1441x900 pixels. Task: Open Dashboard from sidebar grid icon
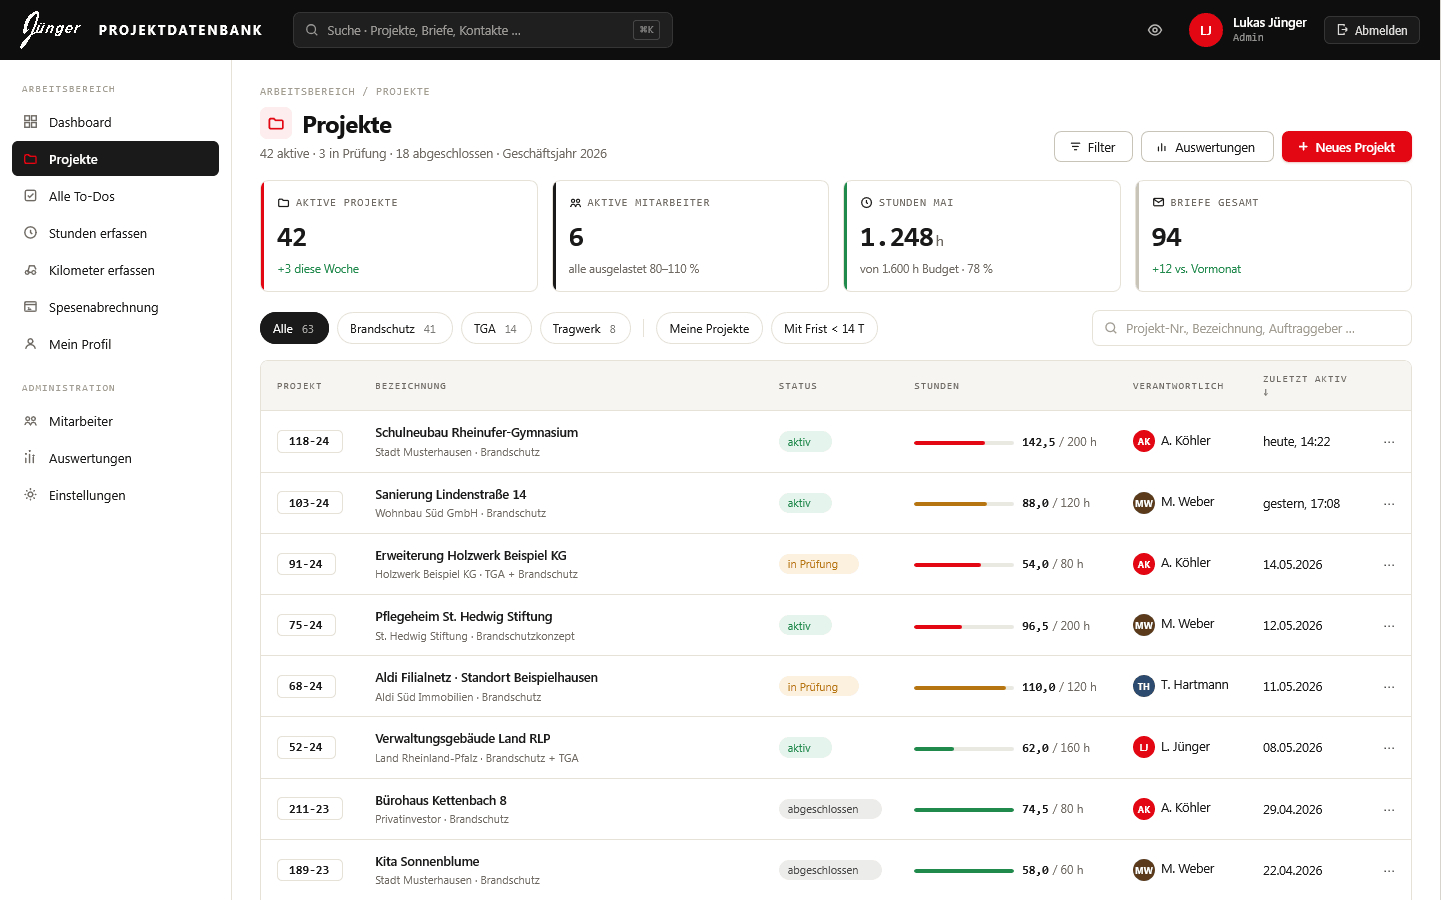115,122
